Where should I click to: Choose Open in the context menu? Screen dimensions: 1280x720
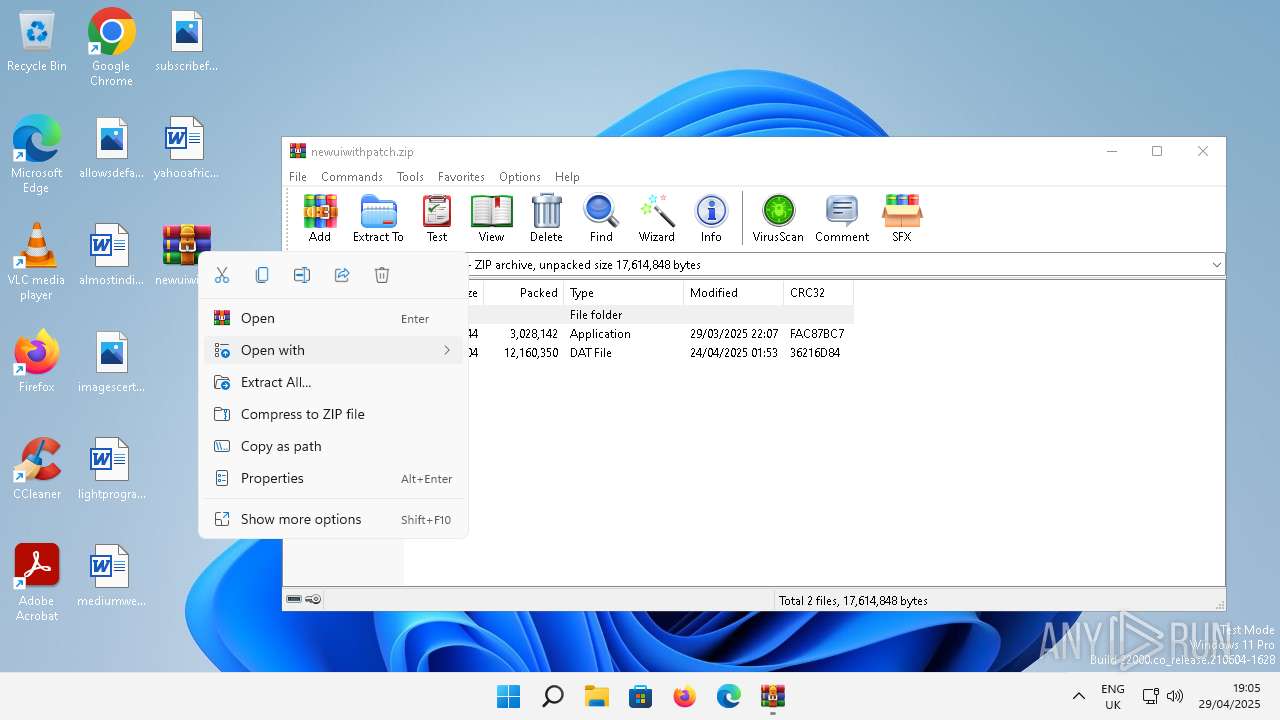(335, 318)
